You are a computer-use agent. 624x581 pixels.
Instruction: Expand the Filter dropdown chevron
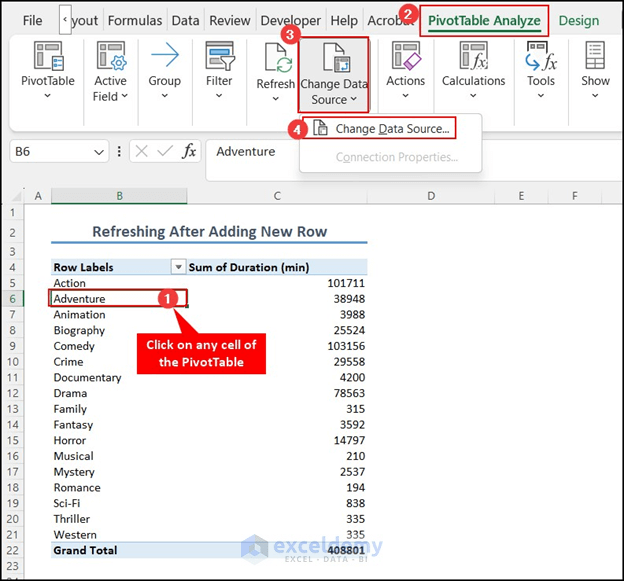[x=219, y=96]
